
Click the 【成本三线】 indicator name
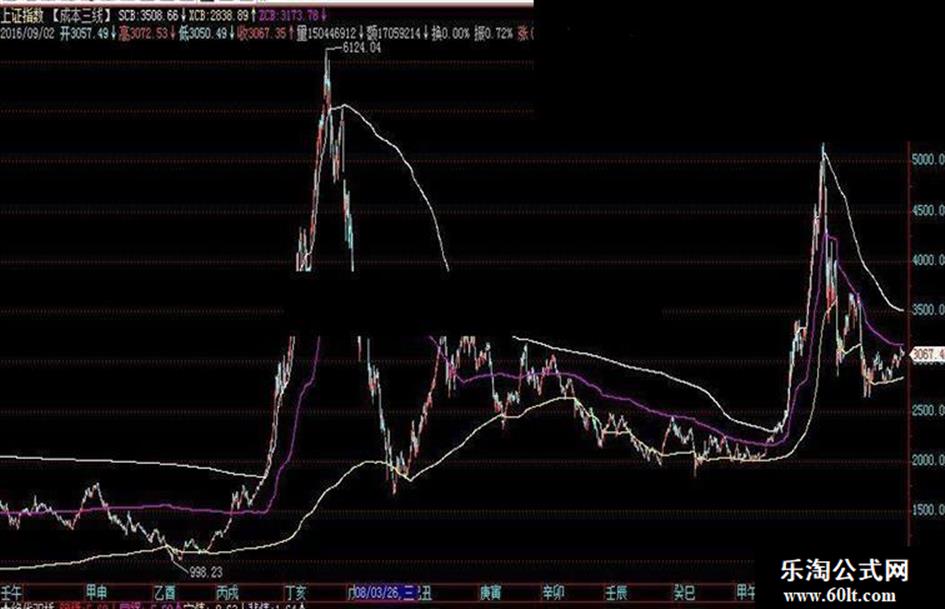80,16
